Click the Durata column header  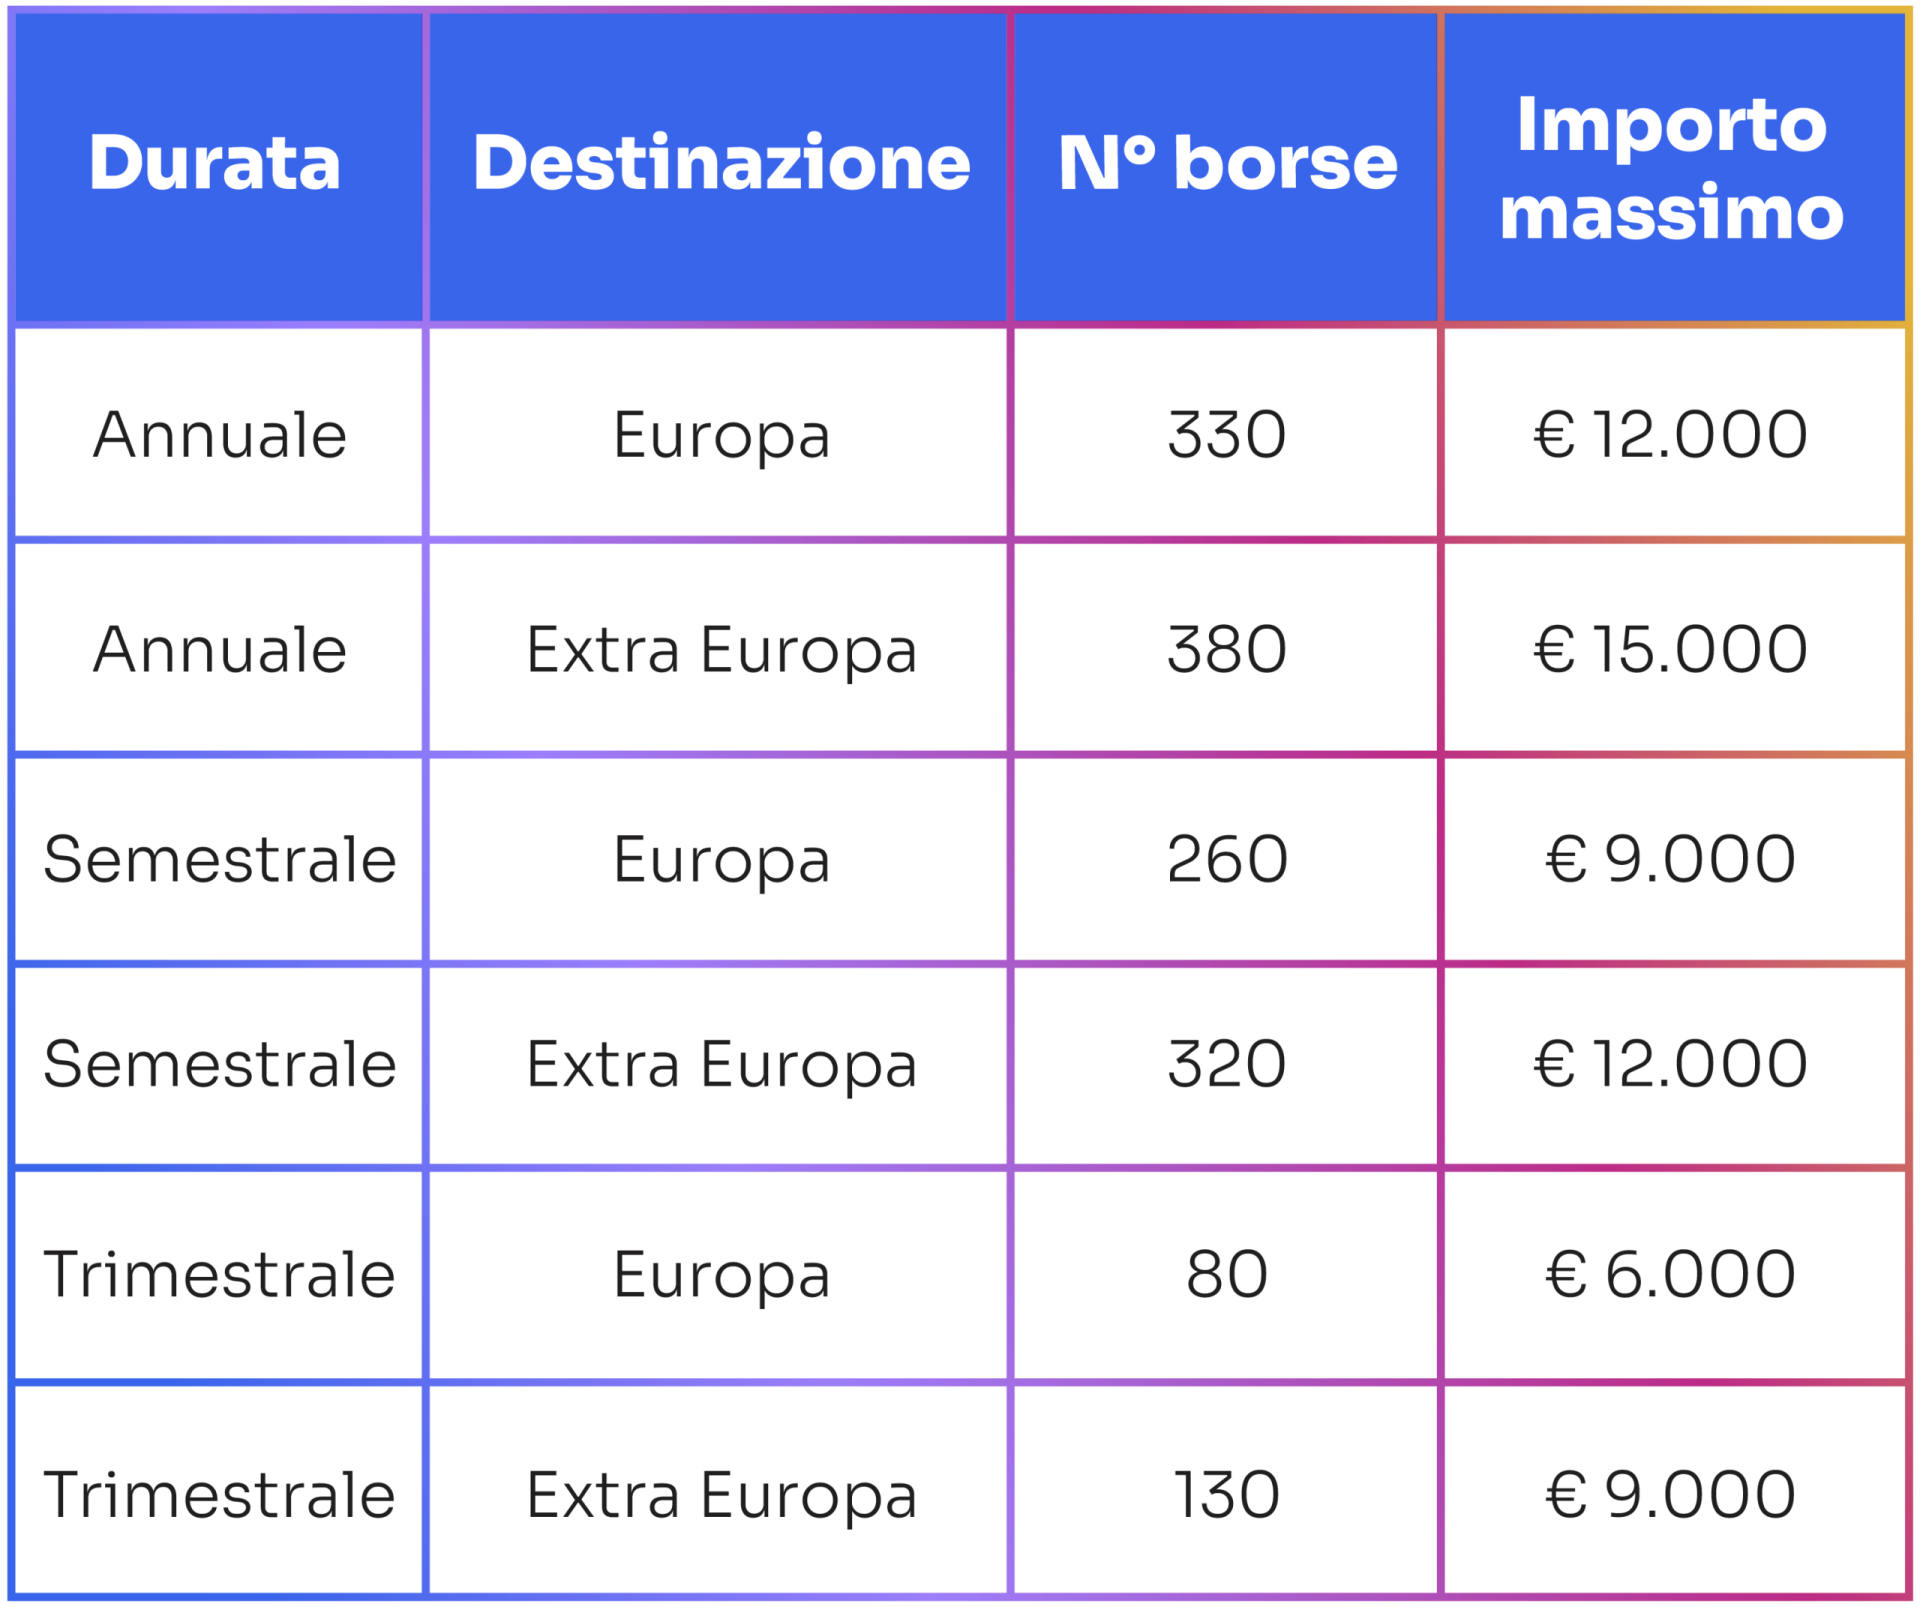(x=215, y=163)
